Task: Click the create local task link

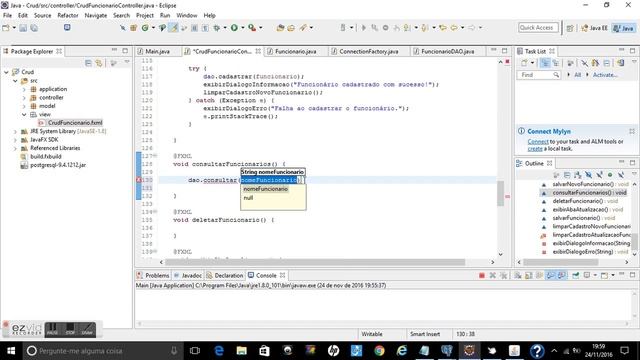Action: [535, 149]
